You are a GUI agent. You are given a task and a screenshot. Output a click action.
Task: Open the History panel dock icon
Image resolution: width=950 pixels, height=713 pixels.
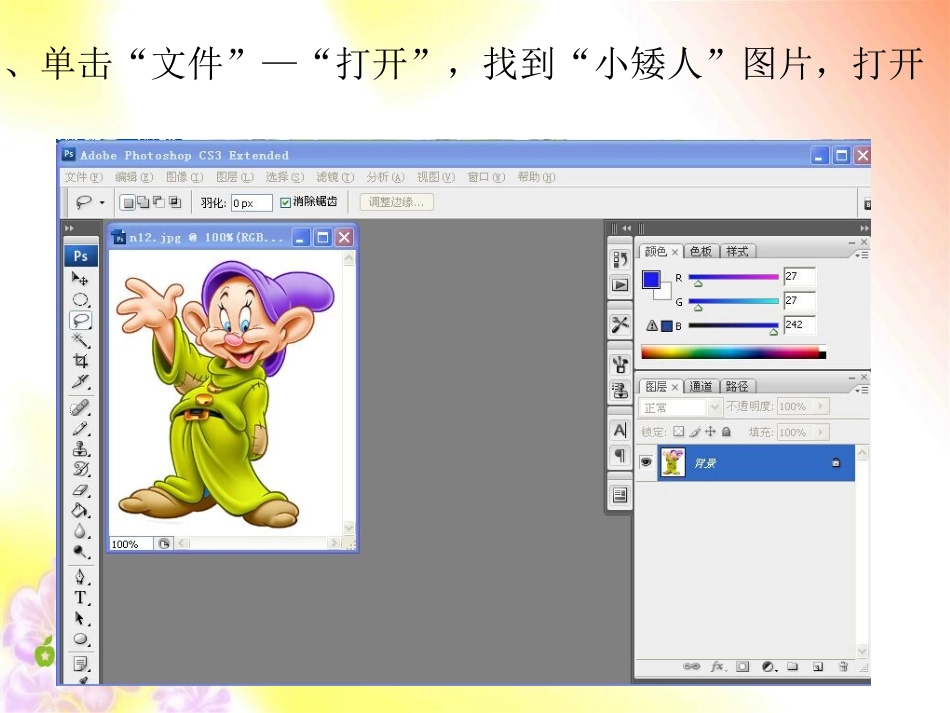point(620,260)
